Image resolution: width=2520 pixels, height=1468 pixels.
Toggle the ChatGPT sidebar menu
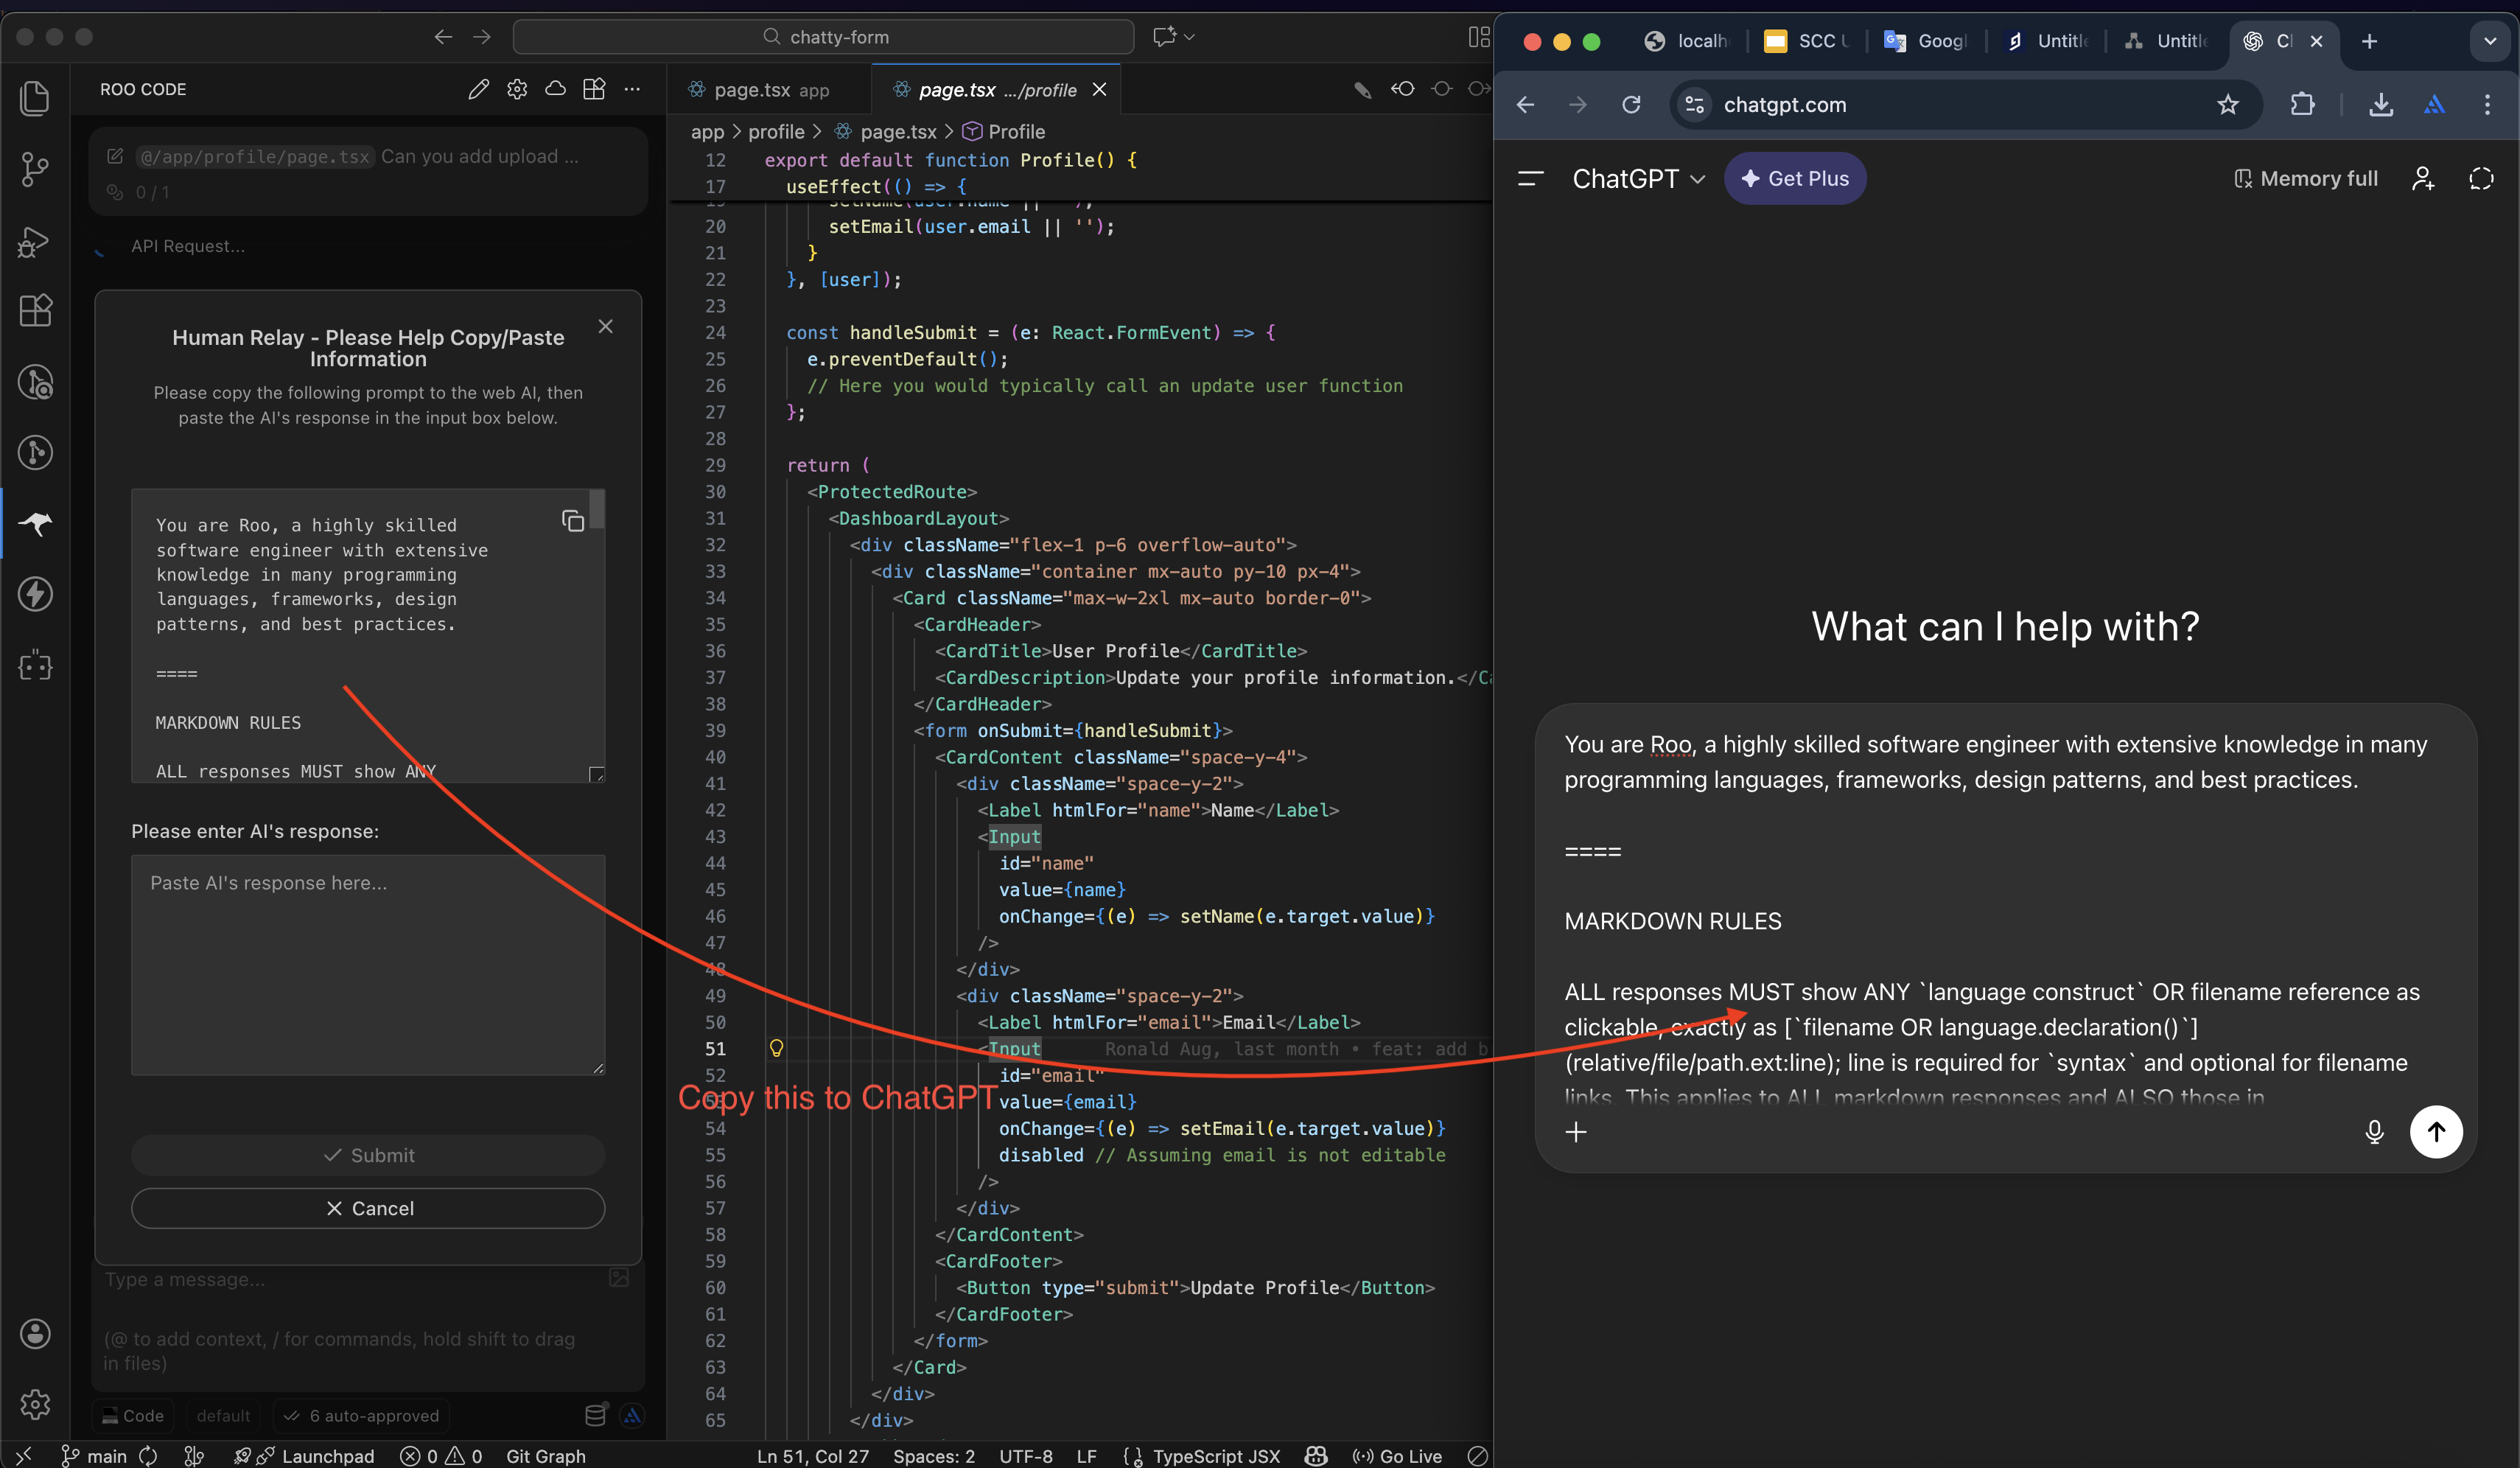coord(1530,179)
